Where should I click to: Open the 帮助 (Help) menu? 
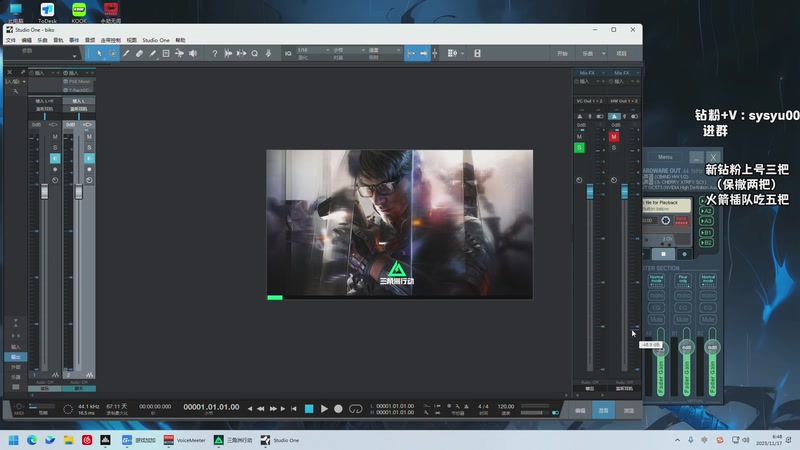point(181,40)
